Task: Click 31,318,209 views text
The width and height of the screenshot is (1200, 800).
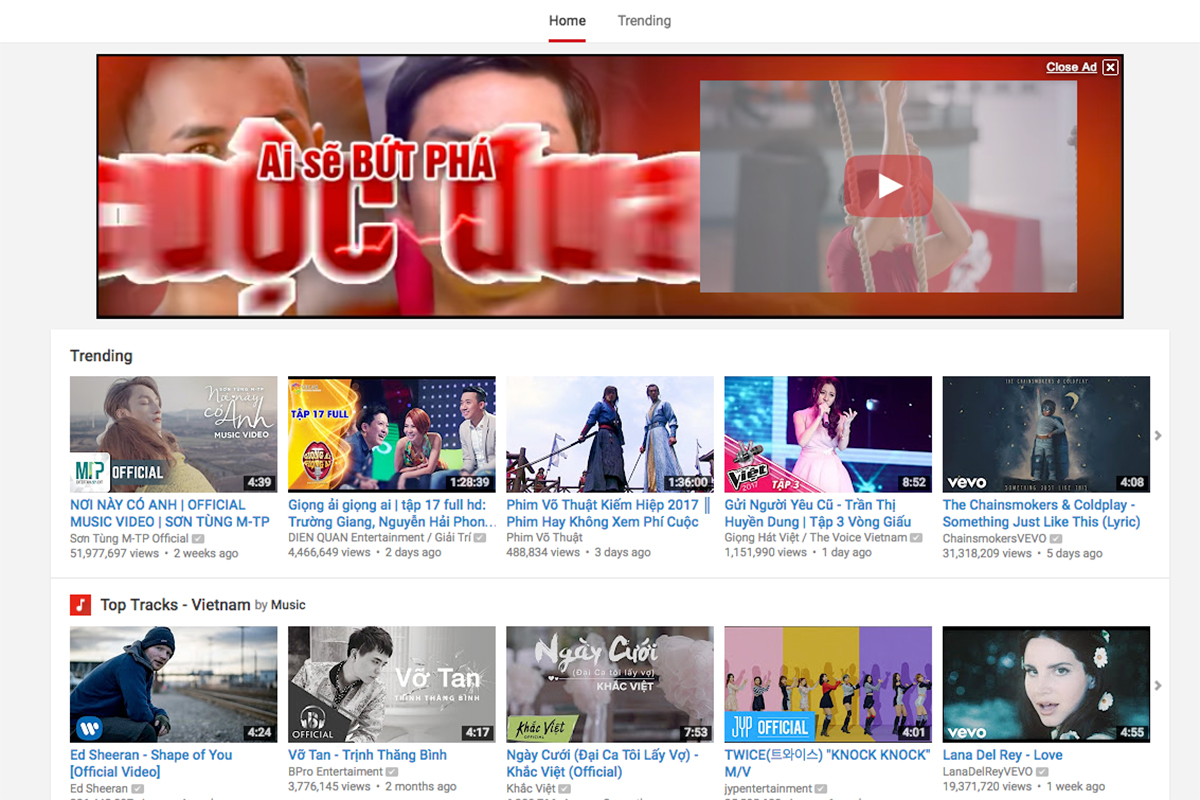Action: click(x=987, y=553)
